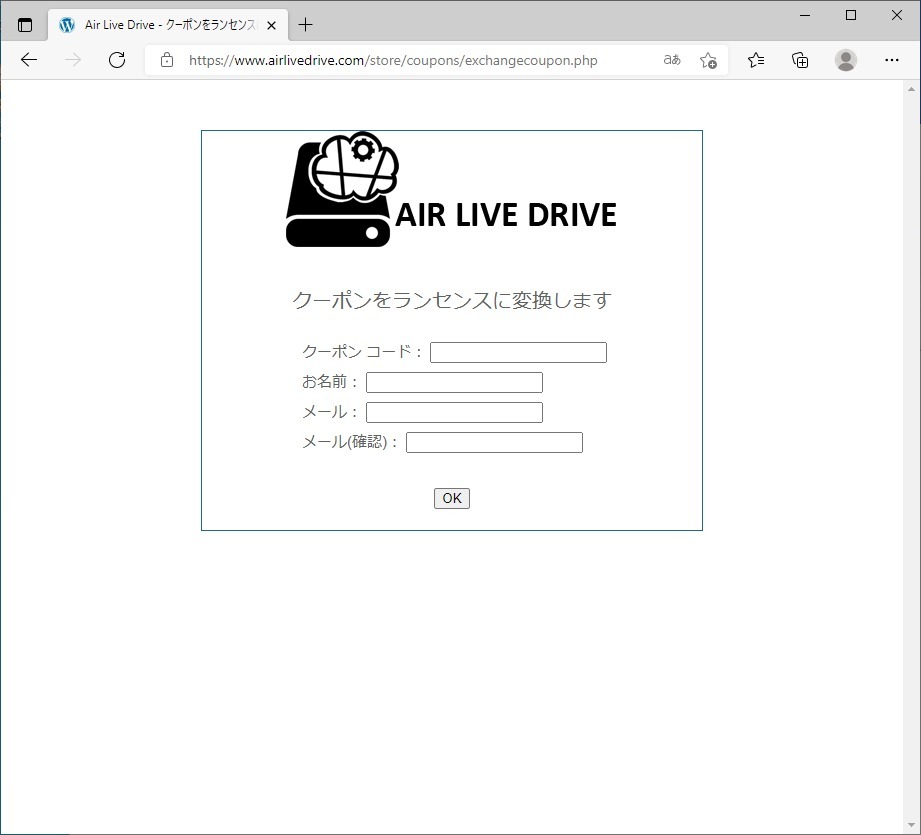Click the メール(確認) label
This screenshot has height=835, width=921.
click(x=350, y=442)
